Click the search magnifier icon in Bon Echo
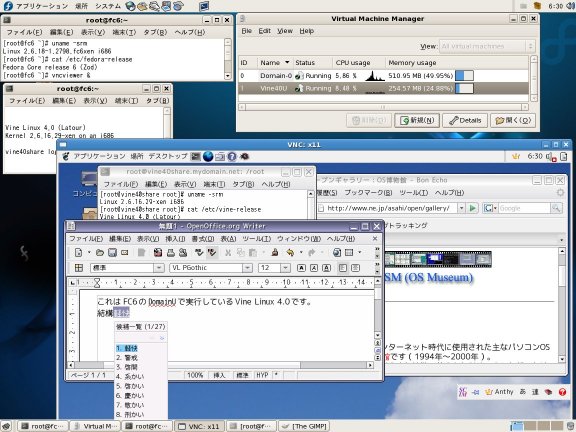 click(x=556, y=208)
